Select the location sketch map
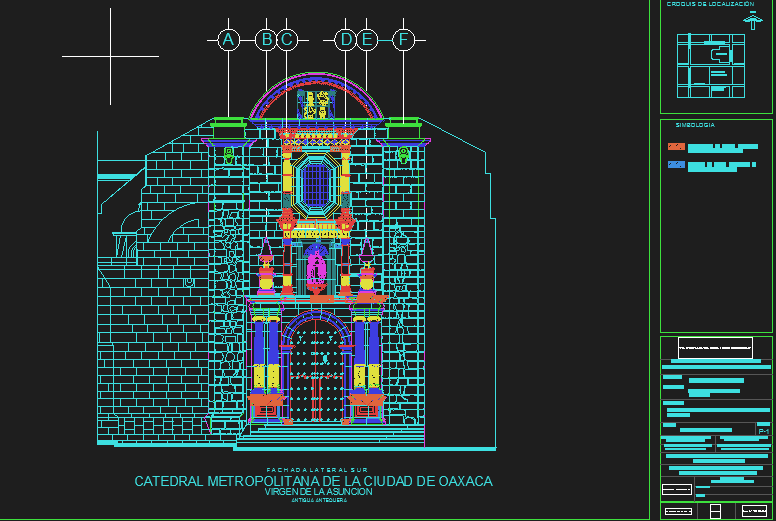Screen dimensions: 776x521 [x=712, y=66]
